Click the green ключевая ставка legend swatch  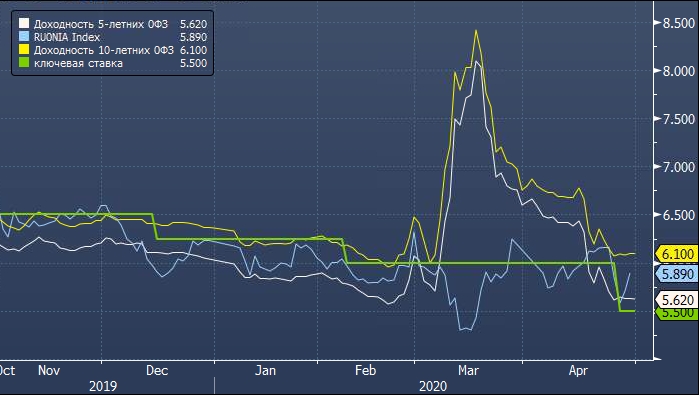tap(24, 63)
